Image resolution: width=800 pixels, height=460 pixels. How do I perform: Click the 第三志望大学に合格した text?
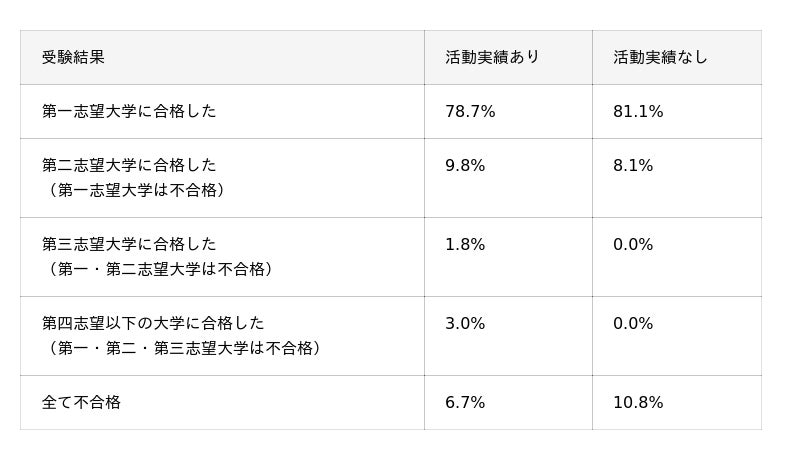(129, 244)
